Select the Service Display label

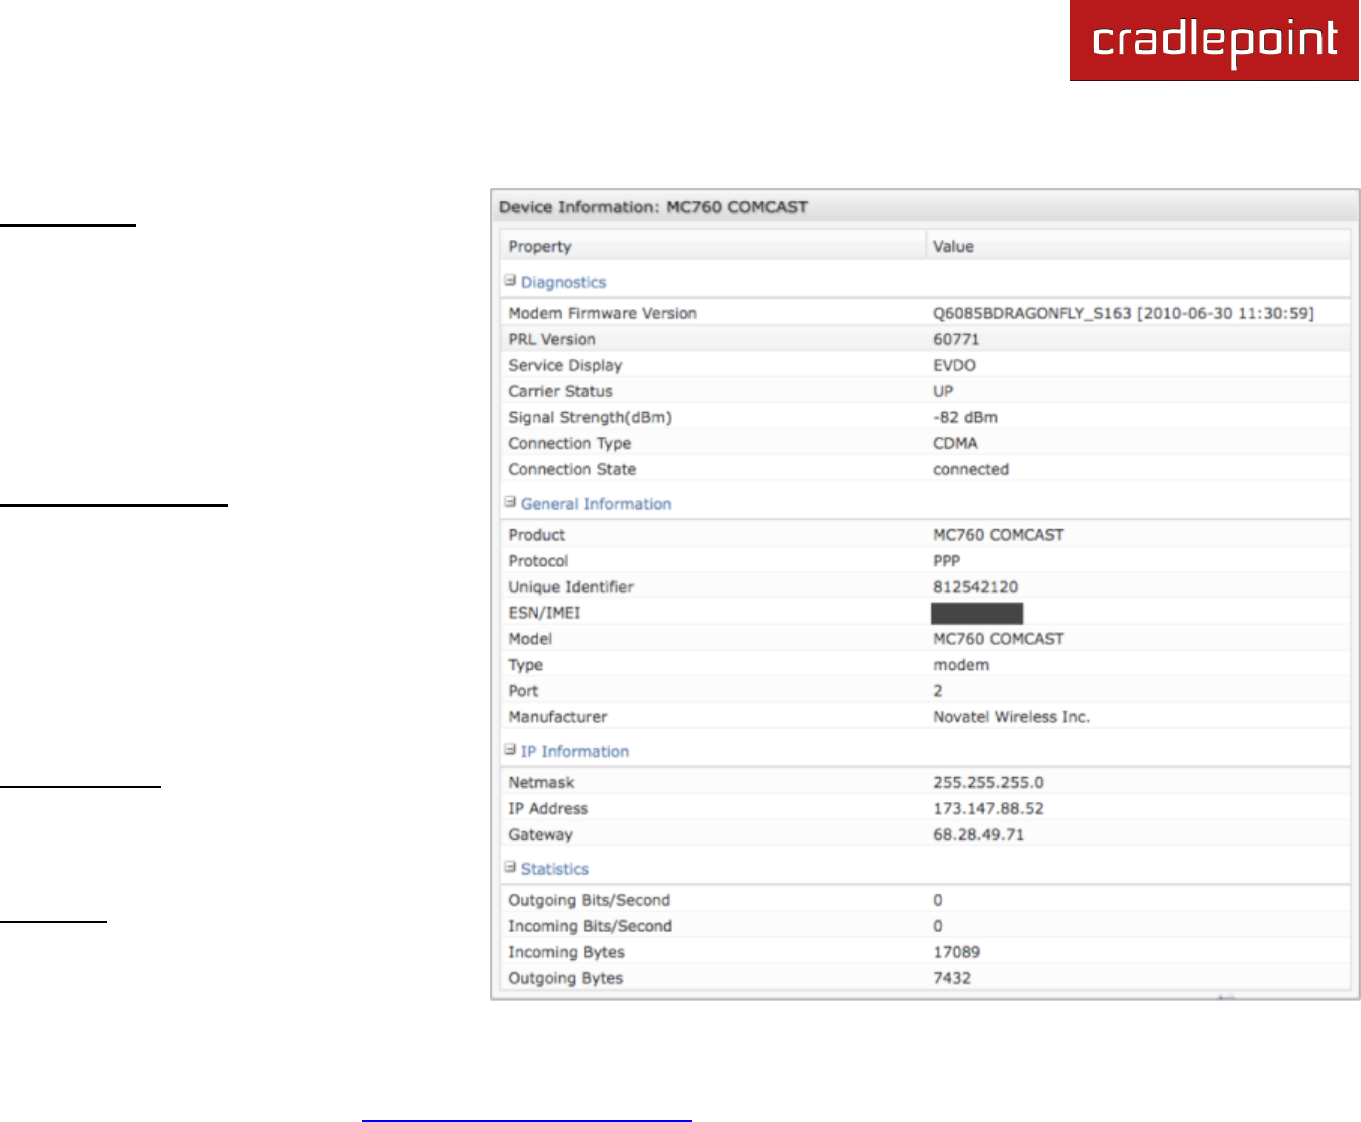565,365
